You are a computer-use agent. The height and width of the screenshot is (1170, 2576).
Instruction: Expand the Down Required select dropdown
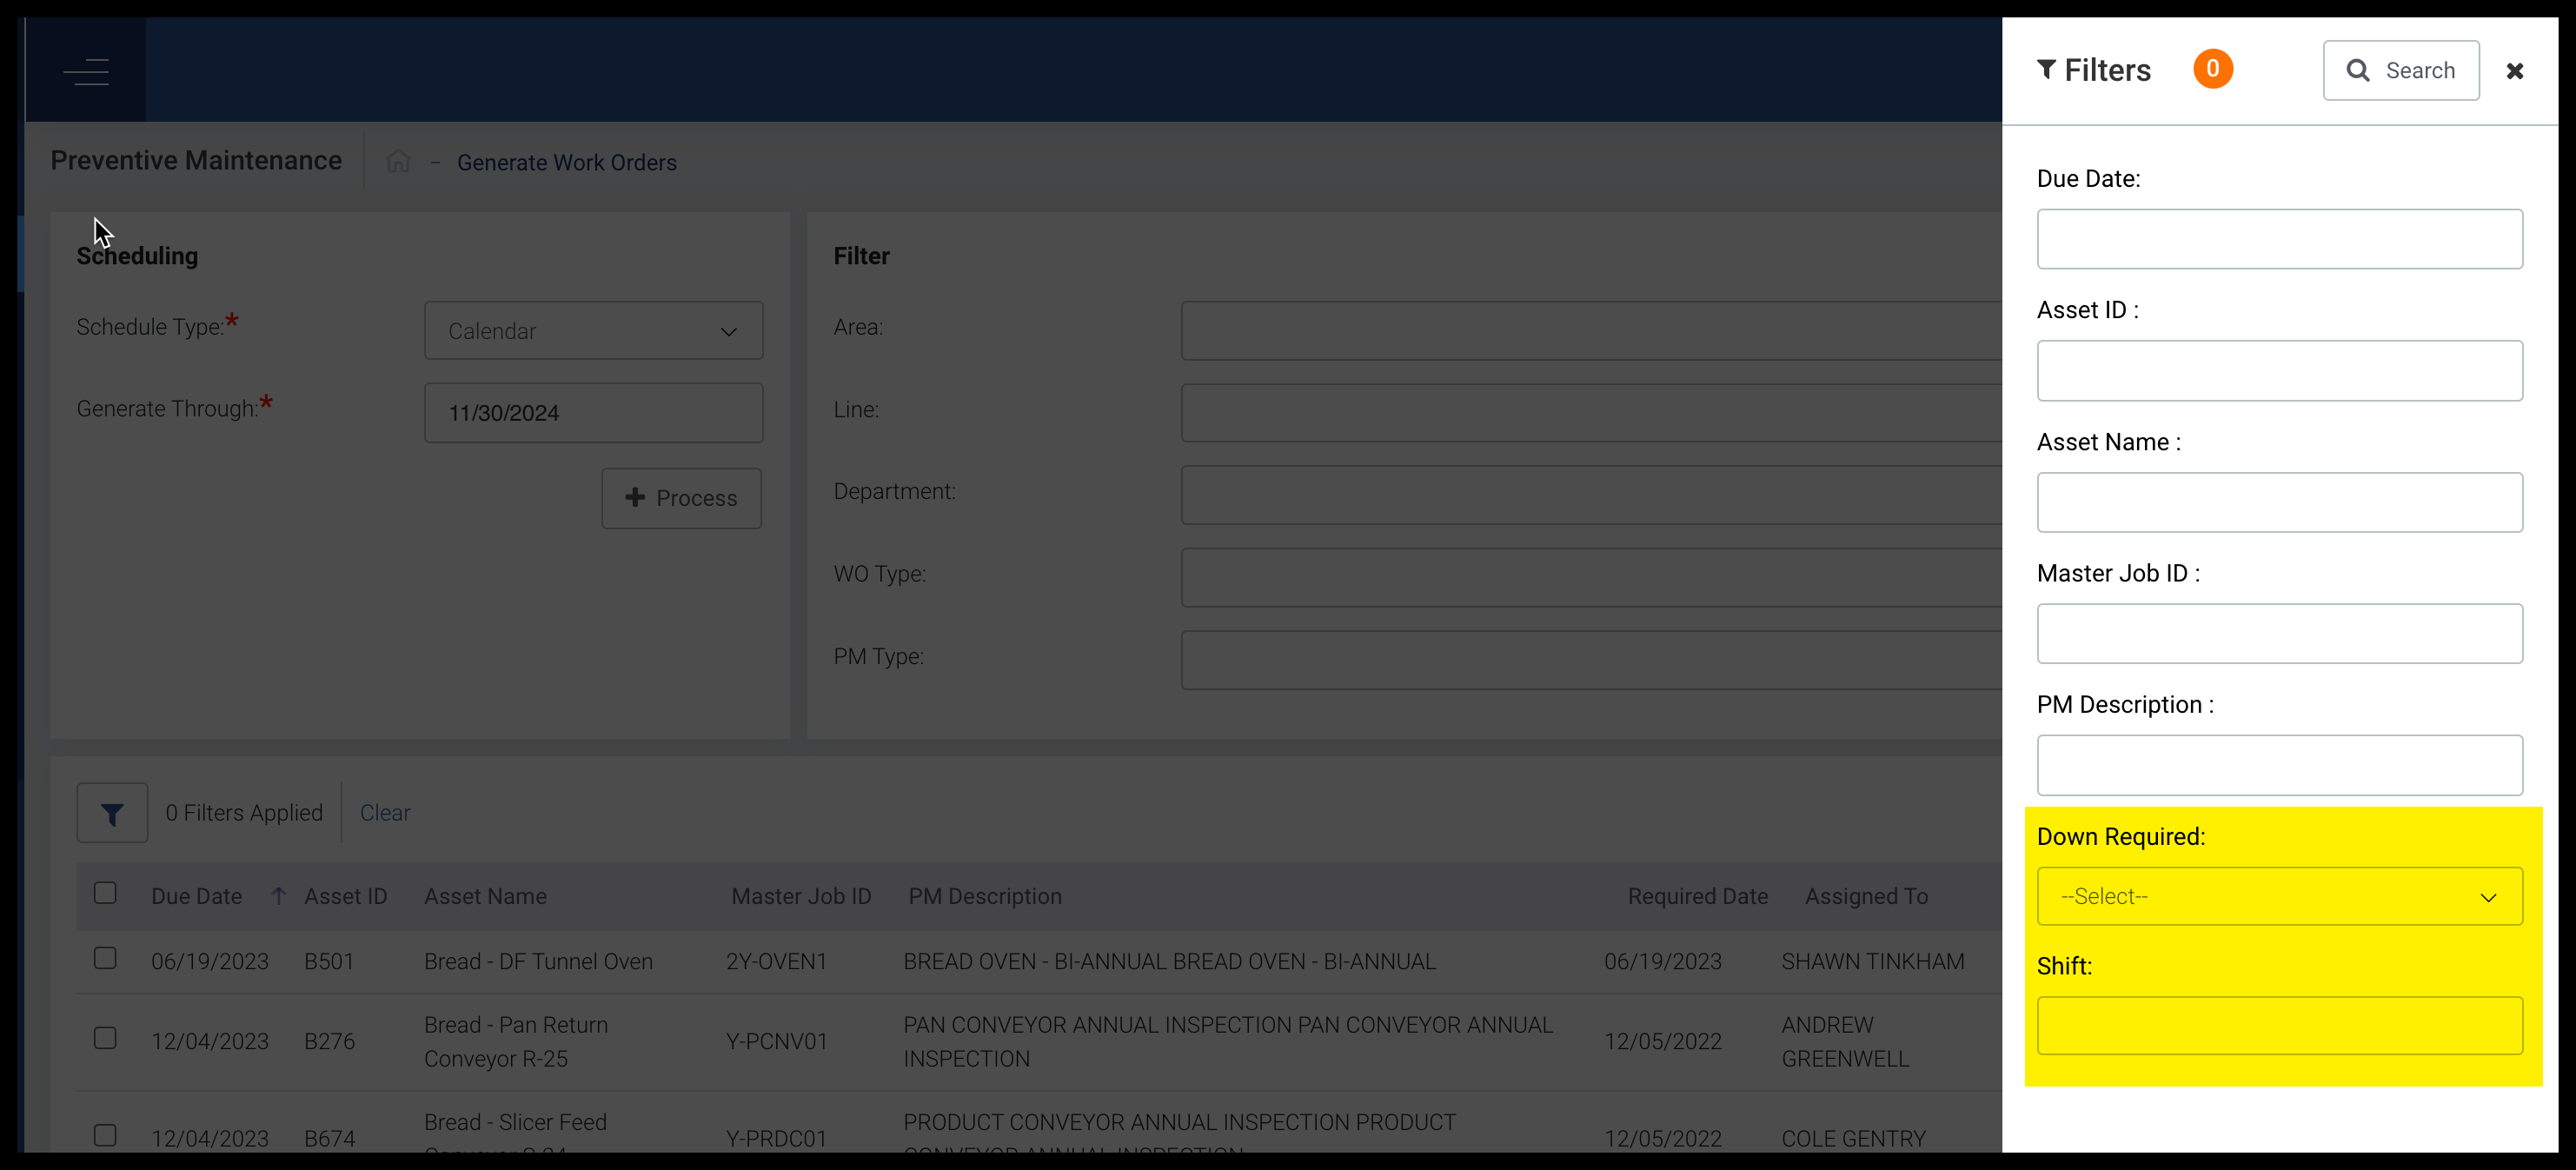point(2279,897)
